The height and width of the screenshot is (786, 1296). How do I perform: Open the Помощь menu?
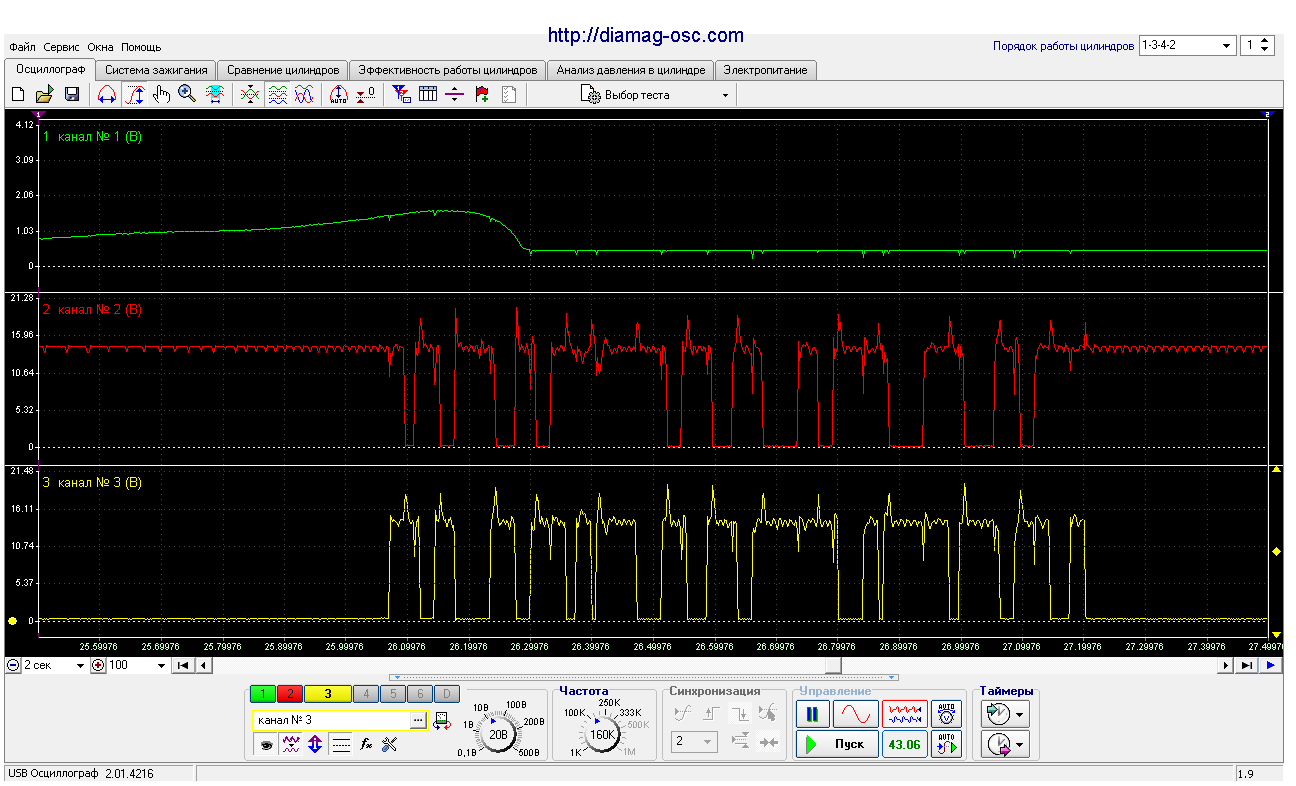[x=141, y=47]
